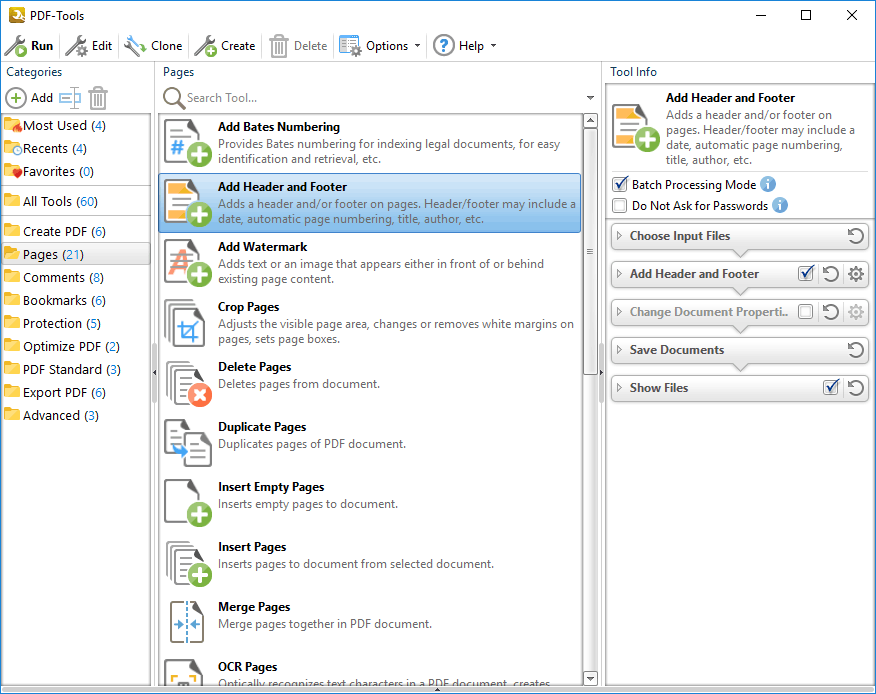Select the Most Used category
This screenshot has height=694, width=876.
point(76,126)
